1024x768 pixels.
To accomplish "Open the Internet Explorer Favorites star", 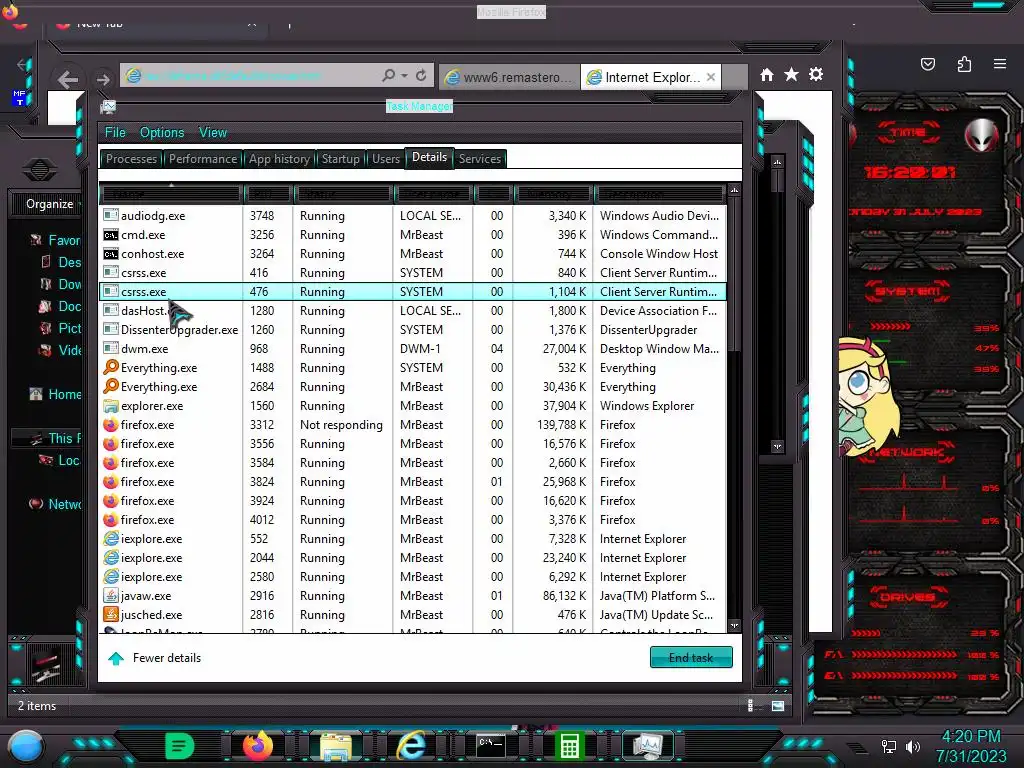I will (x=792, y=74).
